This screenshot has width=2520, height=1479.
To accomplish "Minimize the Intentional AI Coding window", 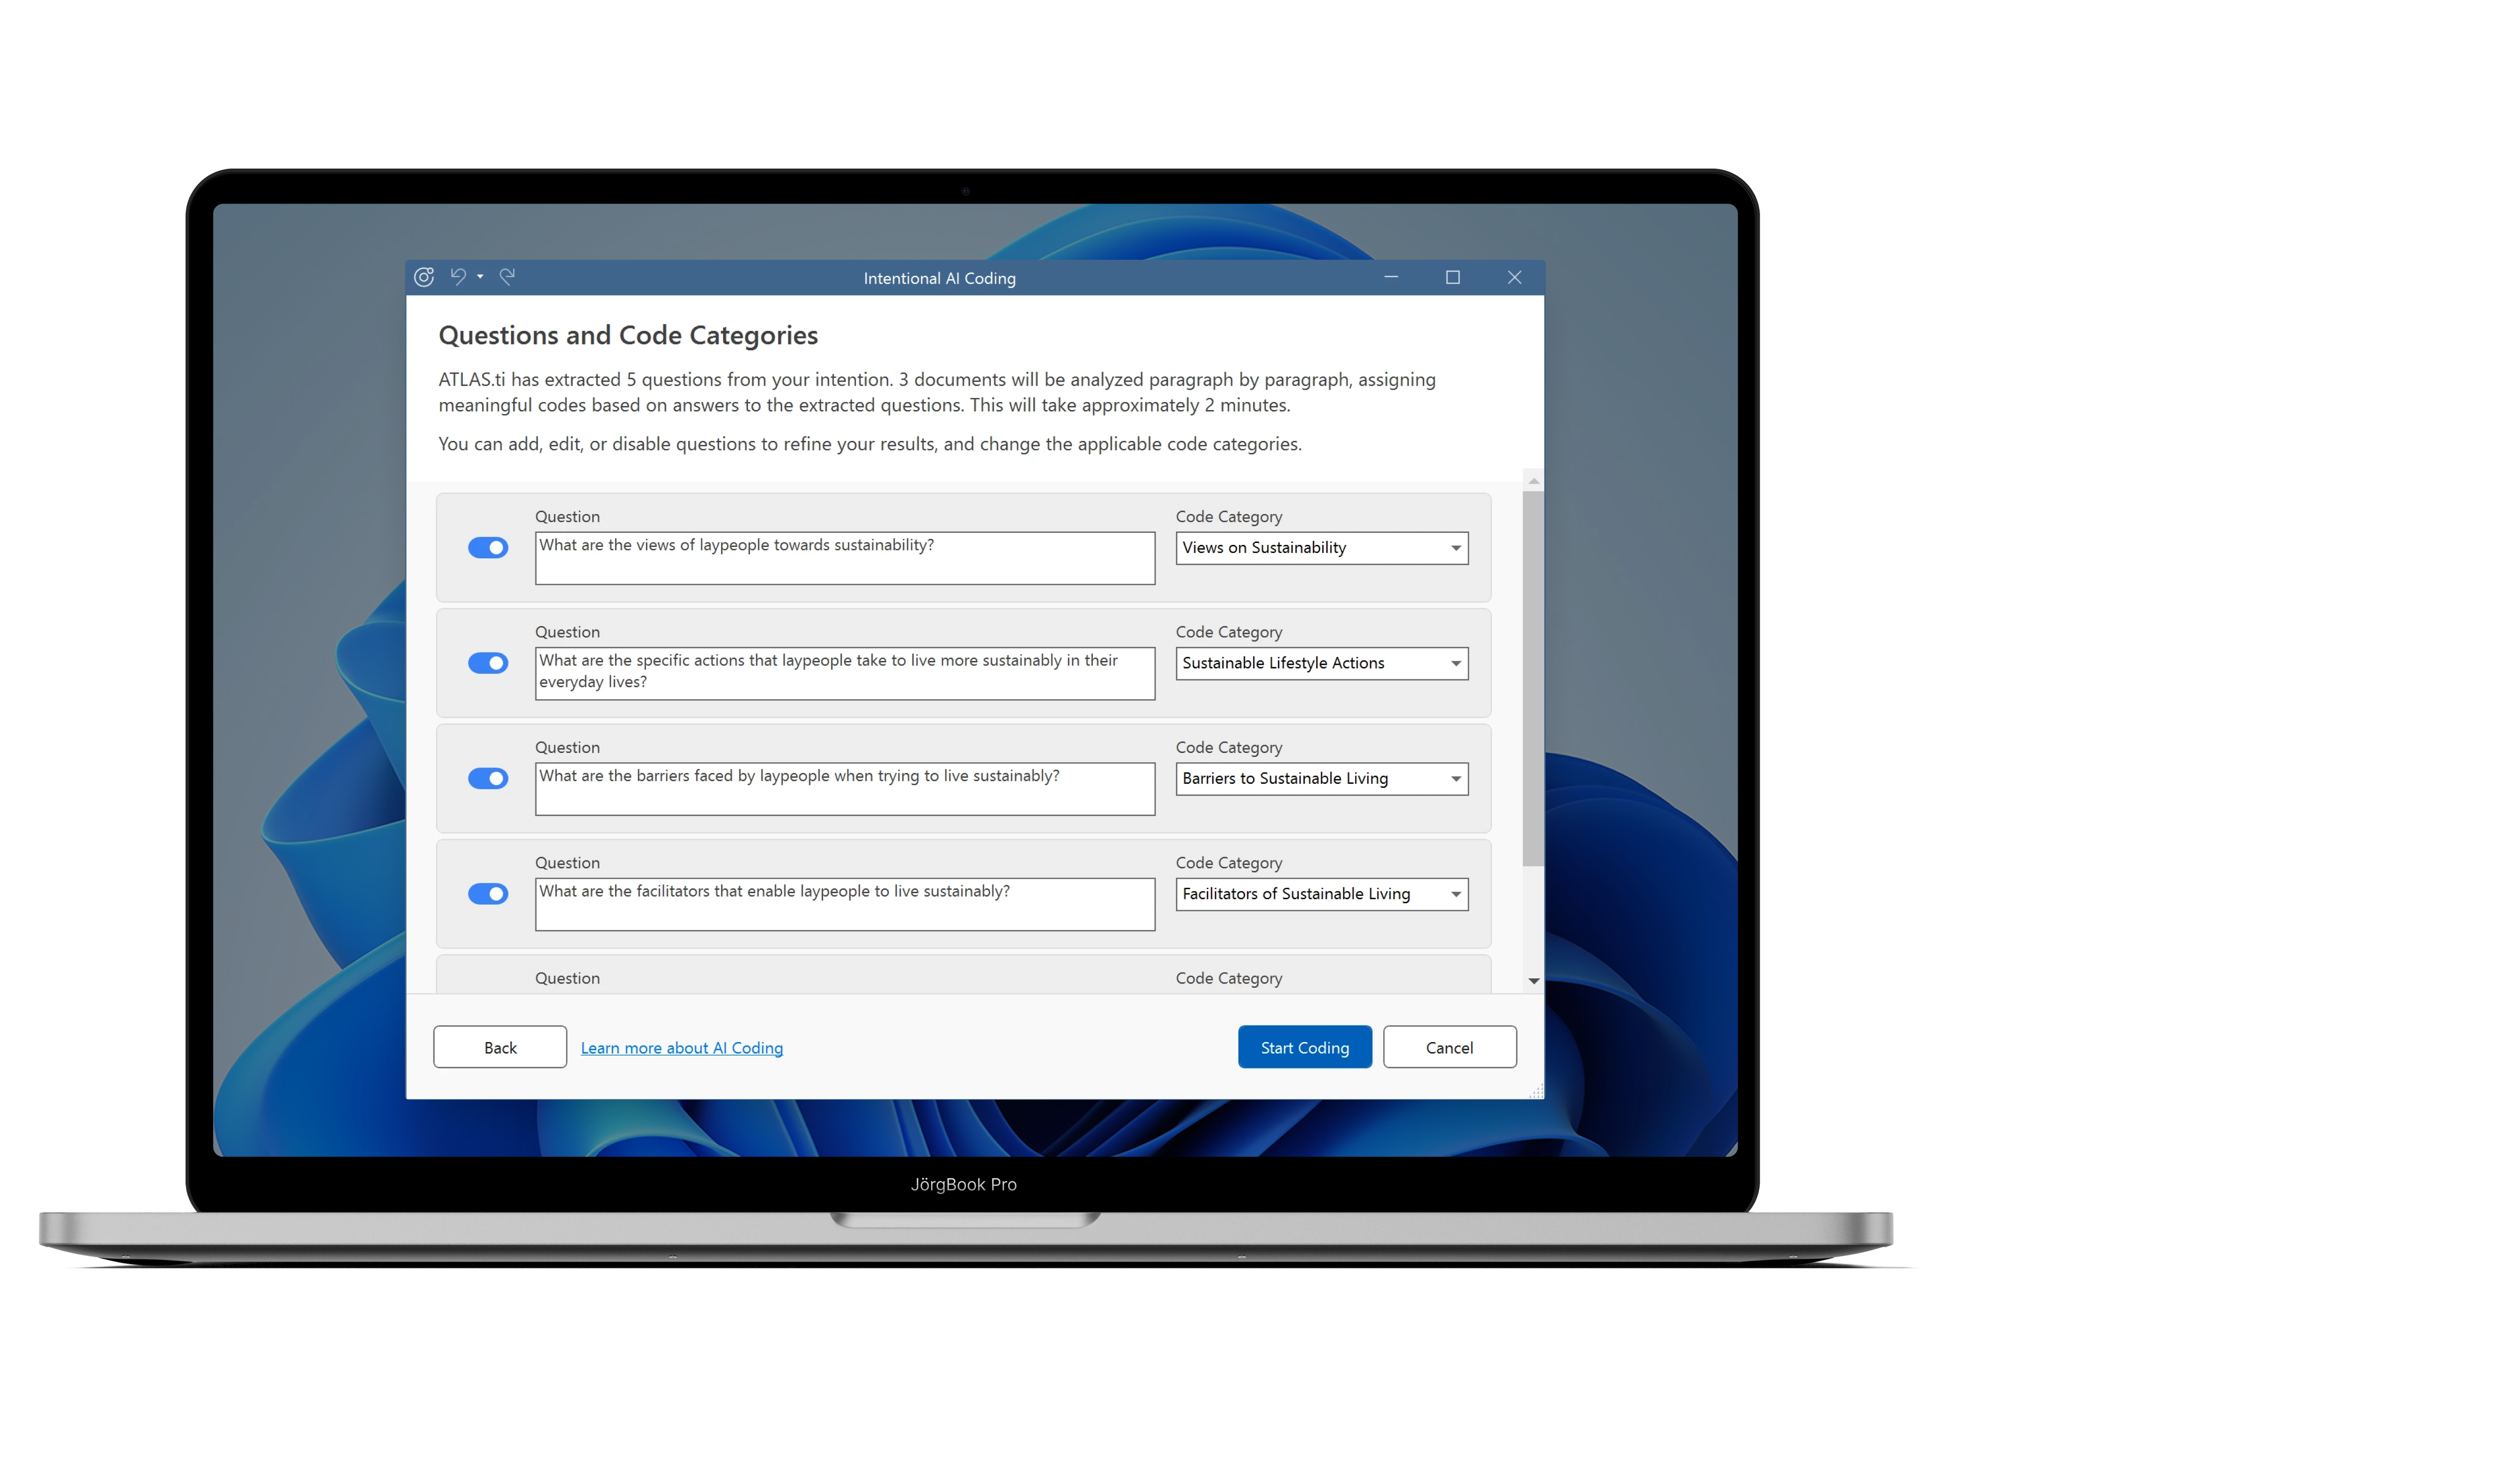I will (1390, 277).
